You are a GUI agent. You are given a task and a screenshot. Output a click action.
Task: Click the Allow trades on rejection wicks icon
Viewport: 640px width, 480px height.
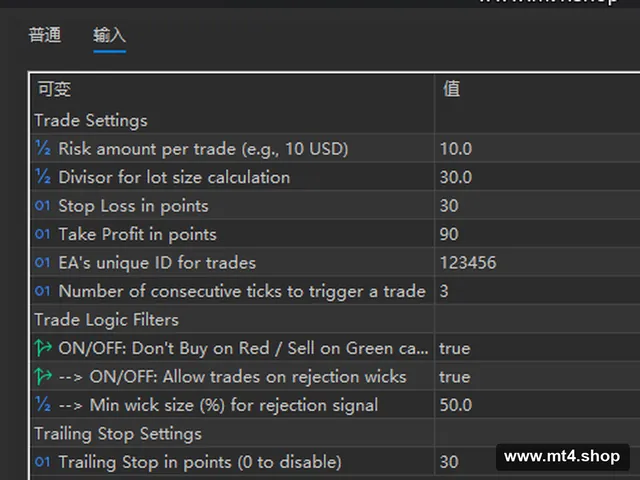click(x=43, y=377)
